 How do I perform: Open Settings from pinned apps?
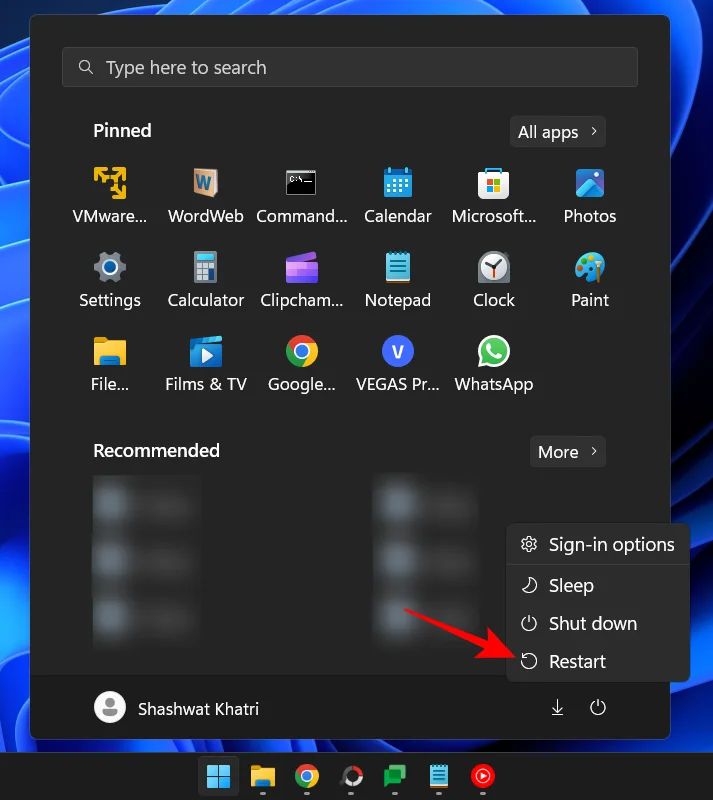[110, 280]
